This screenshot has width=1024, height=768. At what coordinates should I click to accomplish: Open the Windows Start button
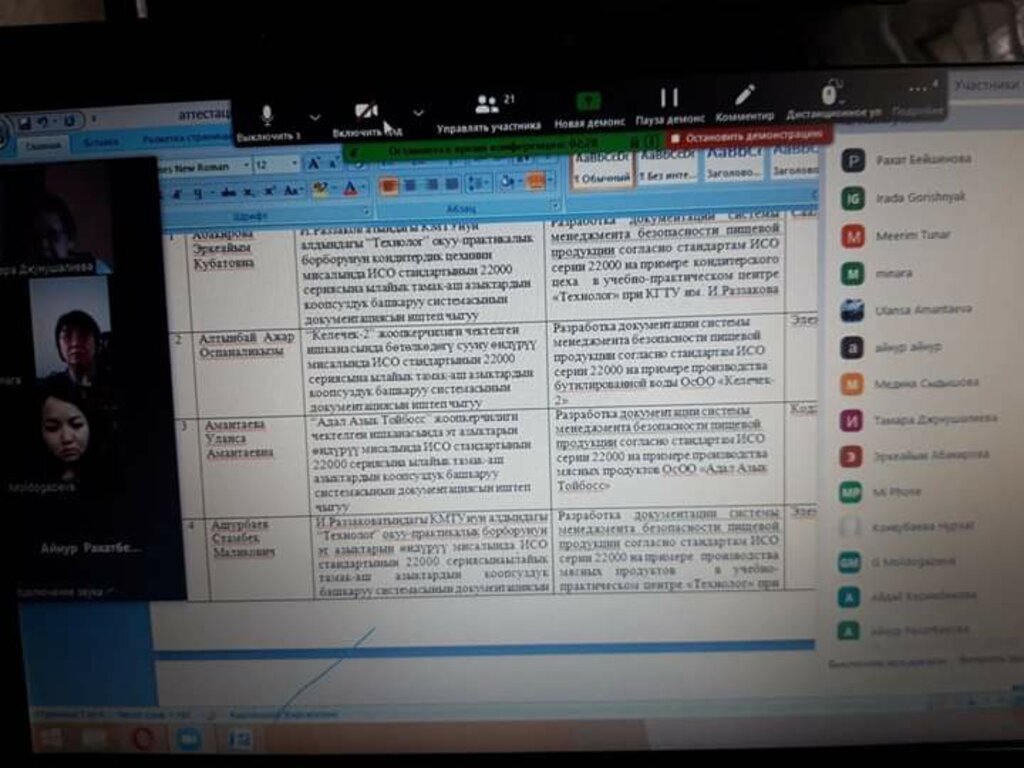[52, 739]
